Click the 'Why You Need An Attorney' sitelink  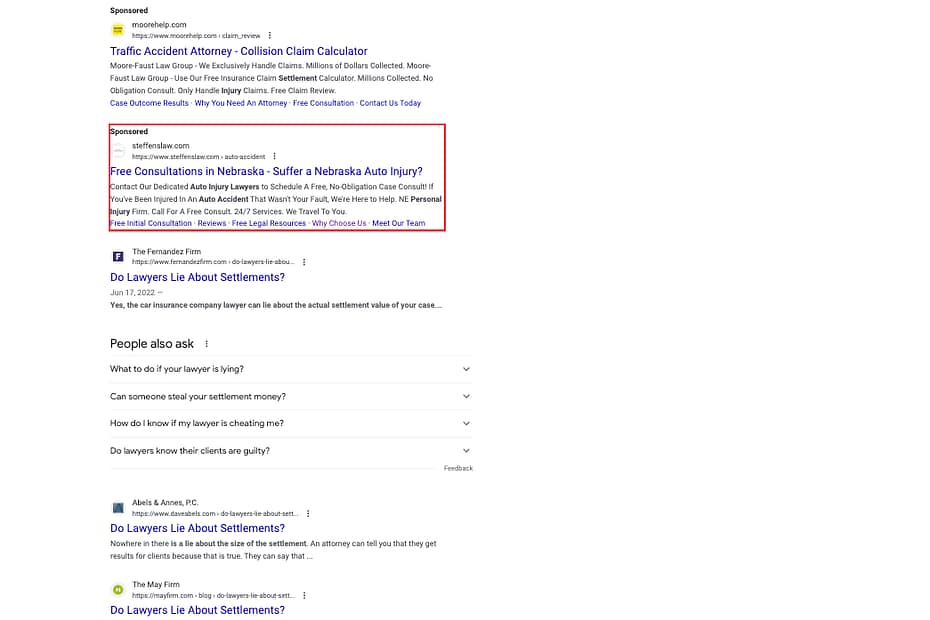[x=241, y=103]
